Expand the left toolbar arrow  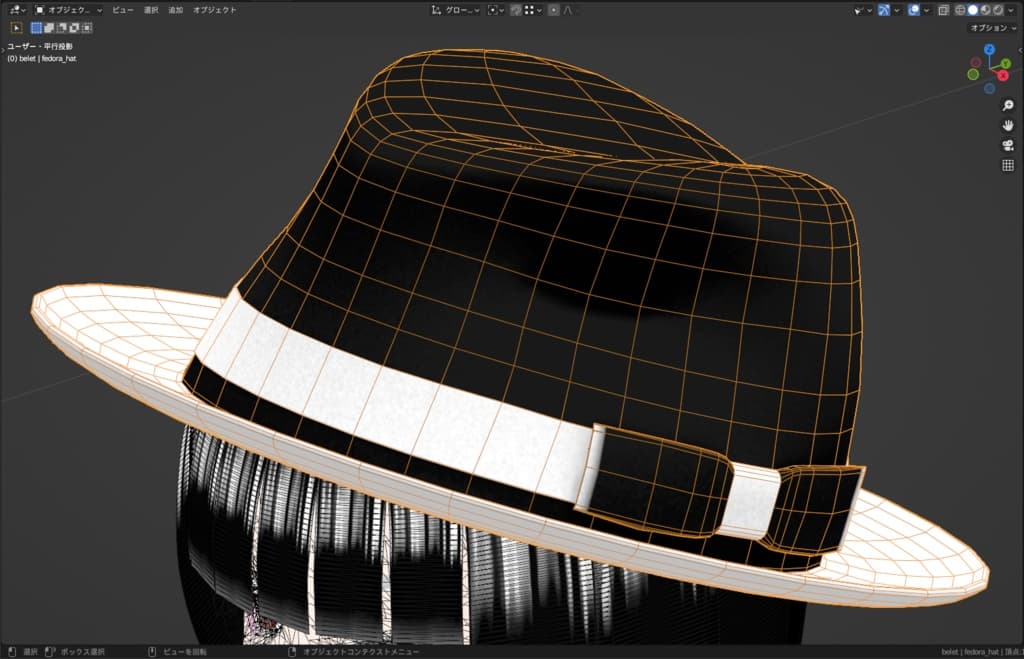coord(3,50)
